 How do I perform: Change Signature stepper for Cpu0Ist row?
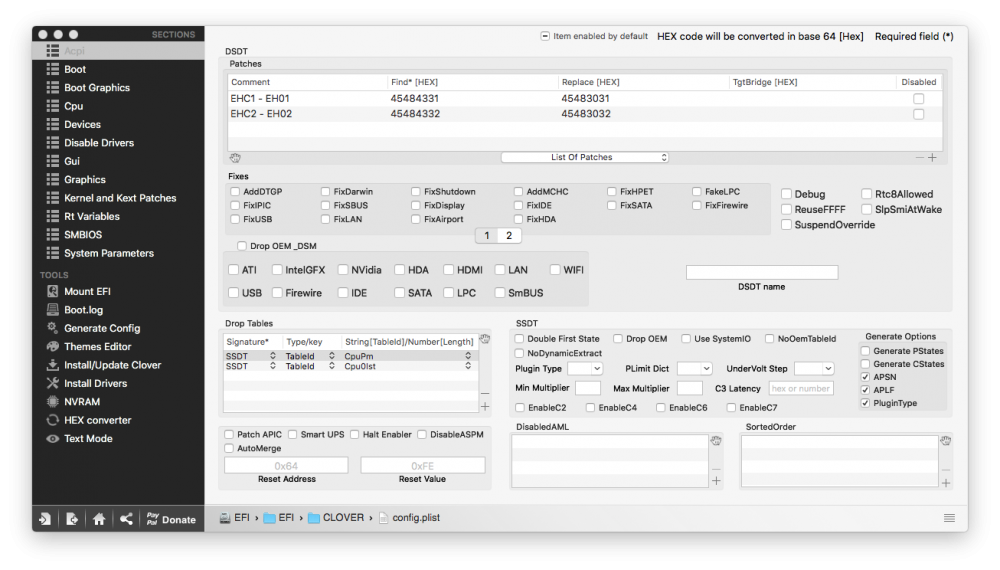[272, 367]
